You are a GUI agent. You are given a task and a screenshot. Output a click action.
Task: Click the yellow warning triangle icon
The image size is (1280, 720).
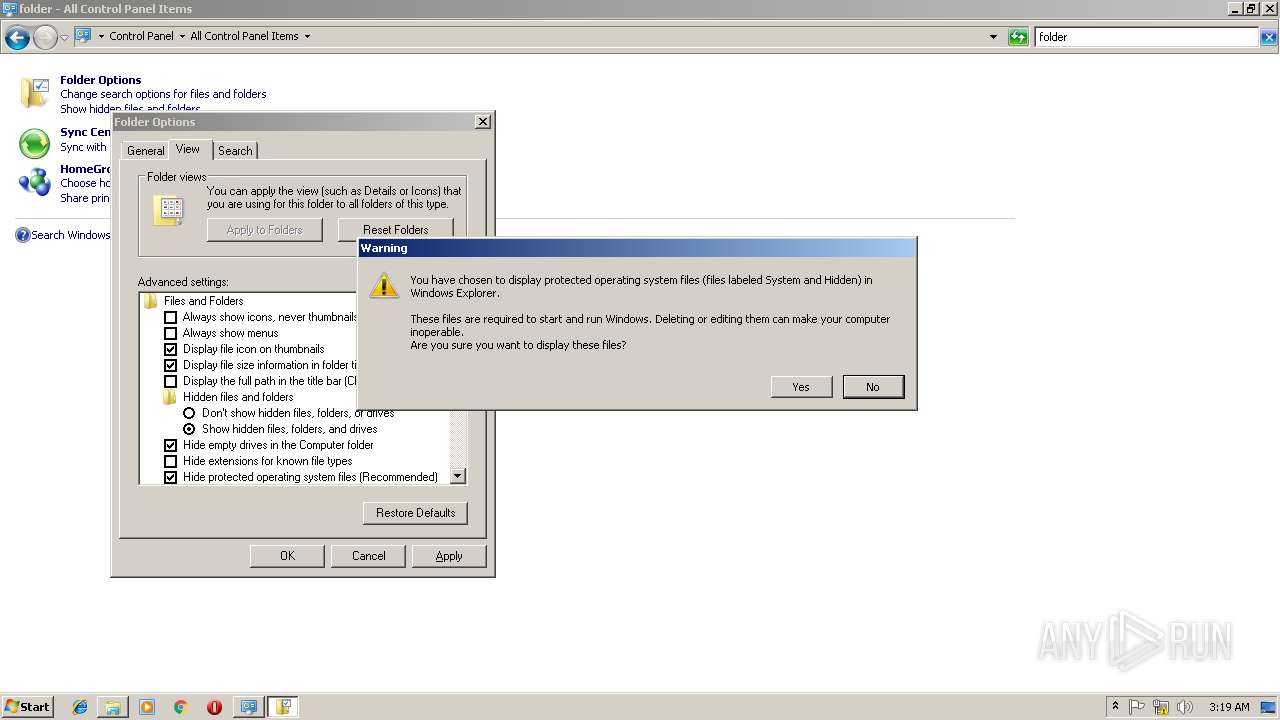[384, 286]
